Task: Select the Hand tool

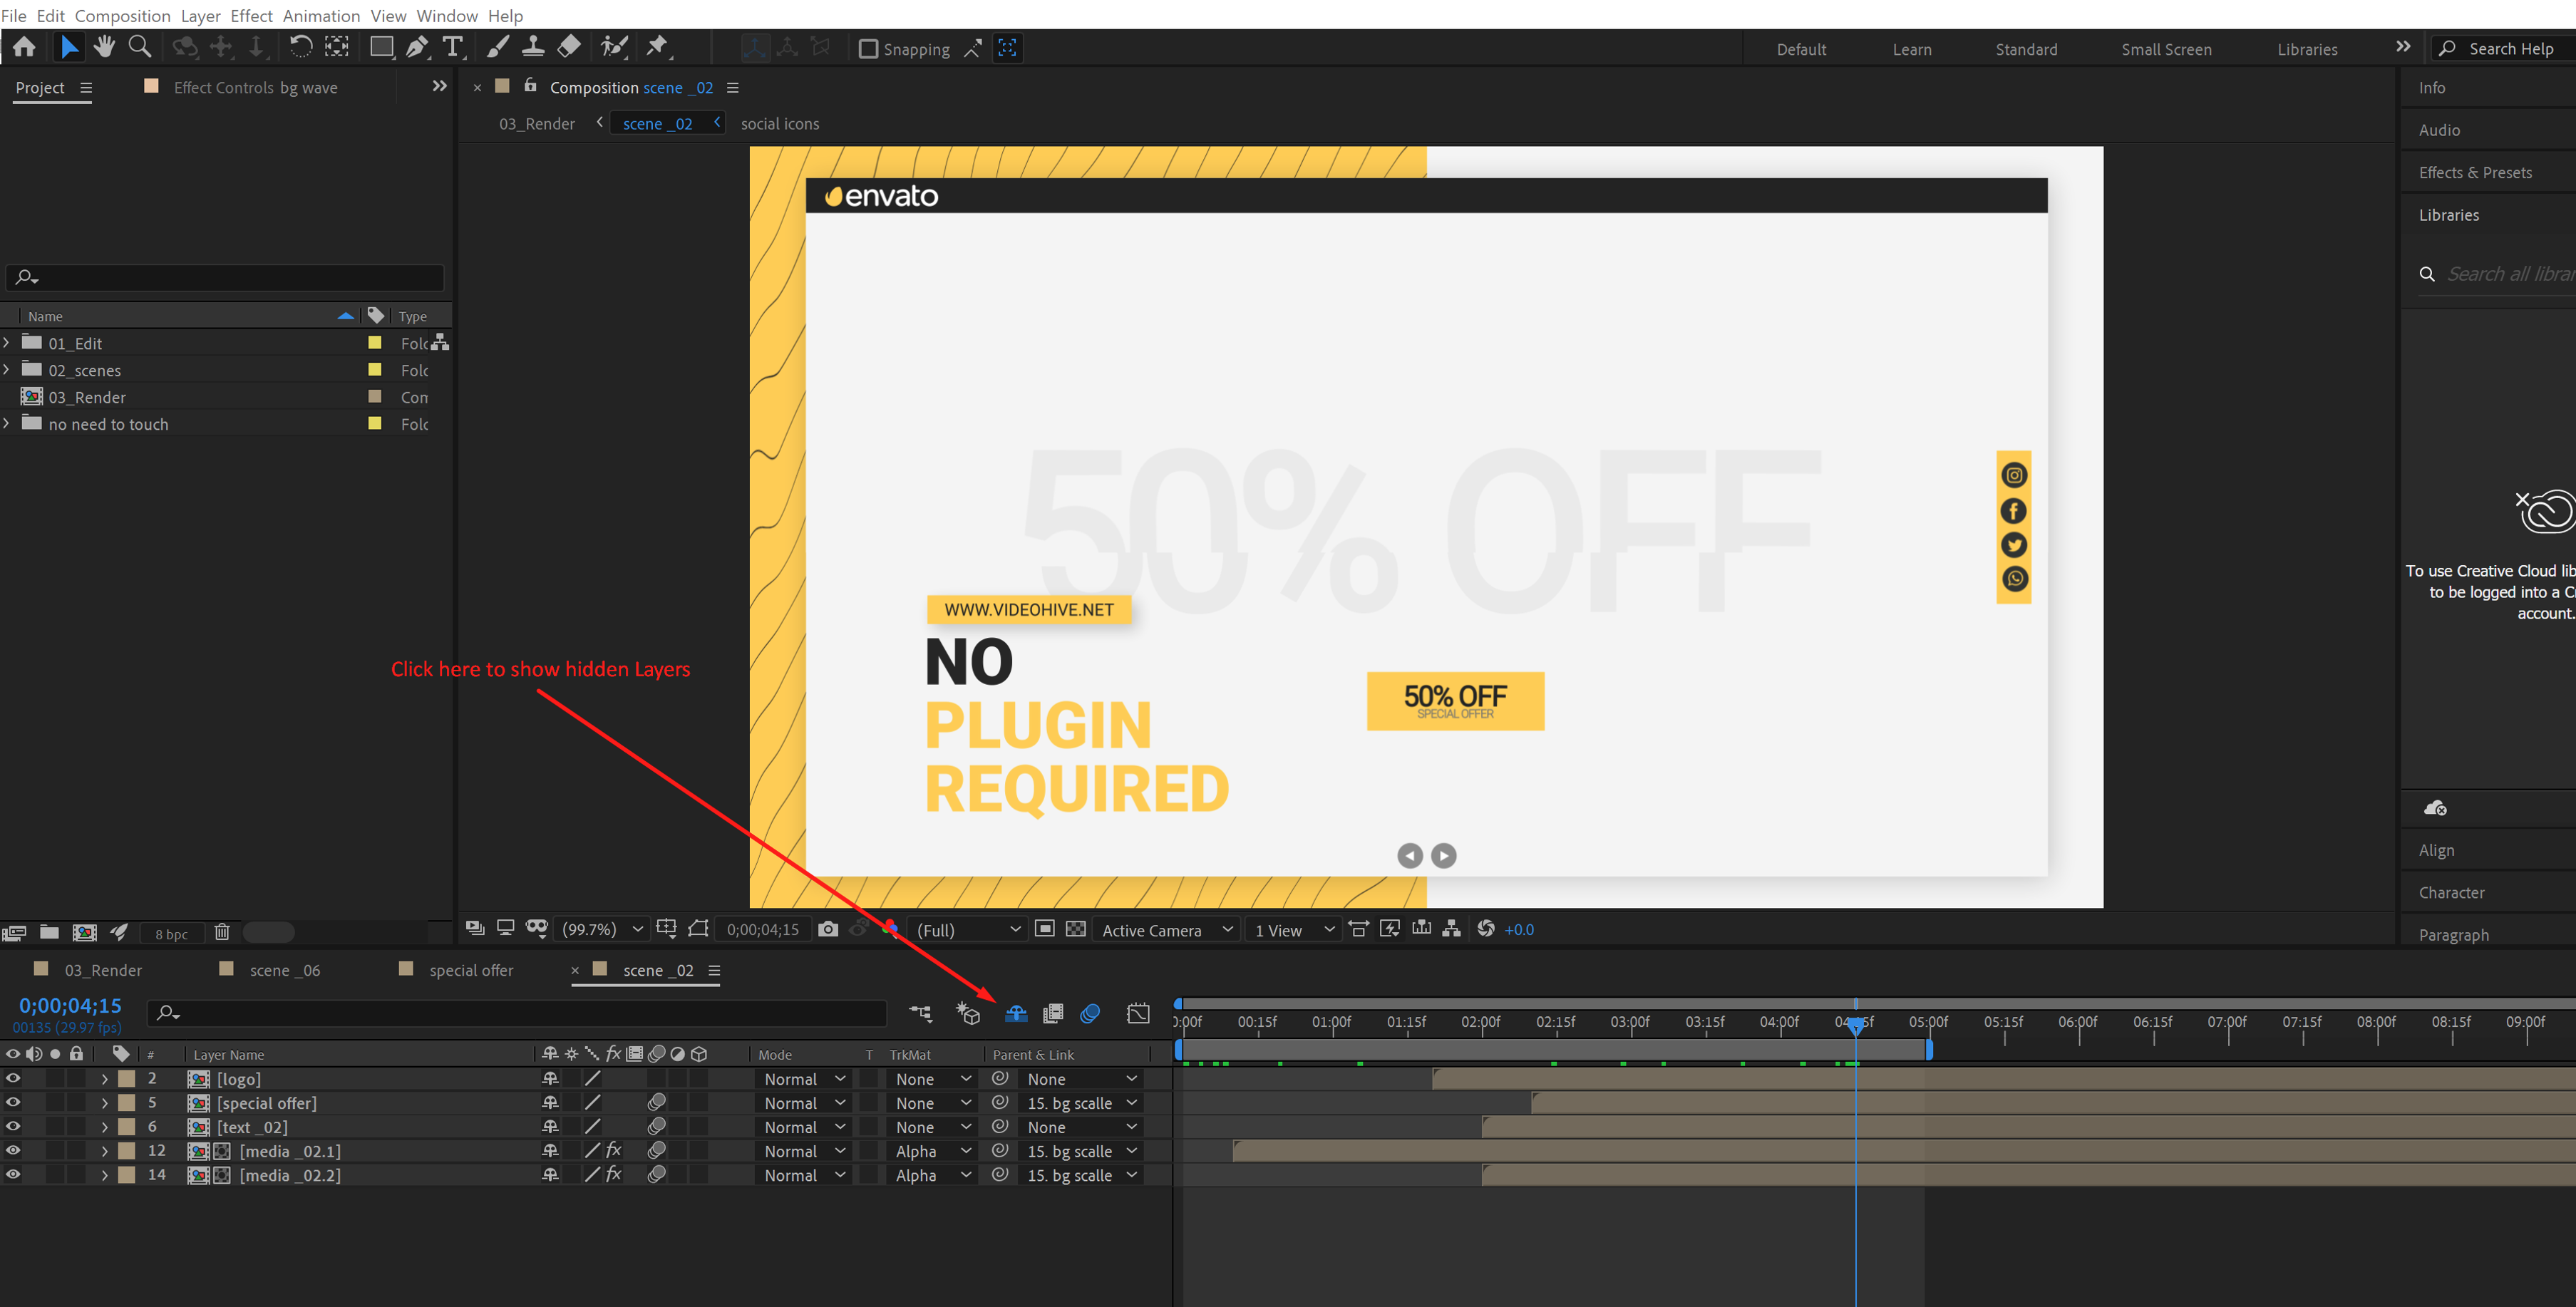Action: click(x=104, y=47)
